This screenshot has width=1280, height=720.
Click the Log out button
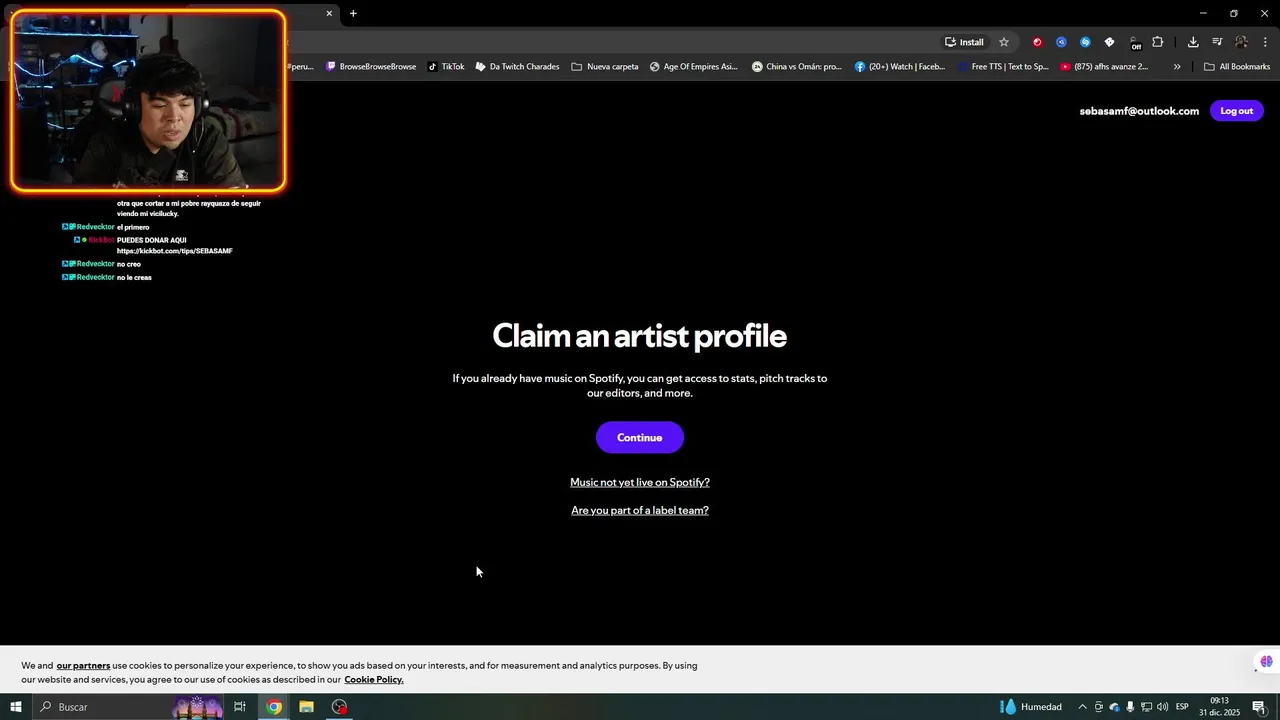pyautogui.click(x=1236, y=111)
